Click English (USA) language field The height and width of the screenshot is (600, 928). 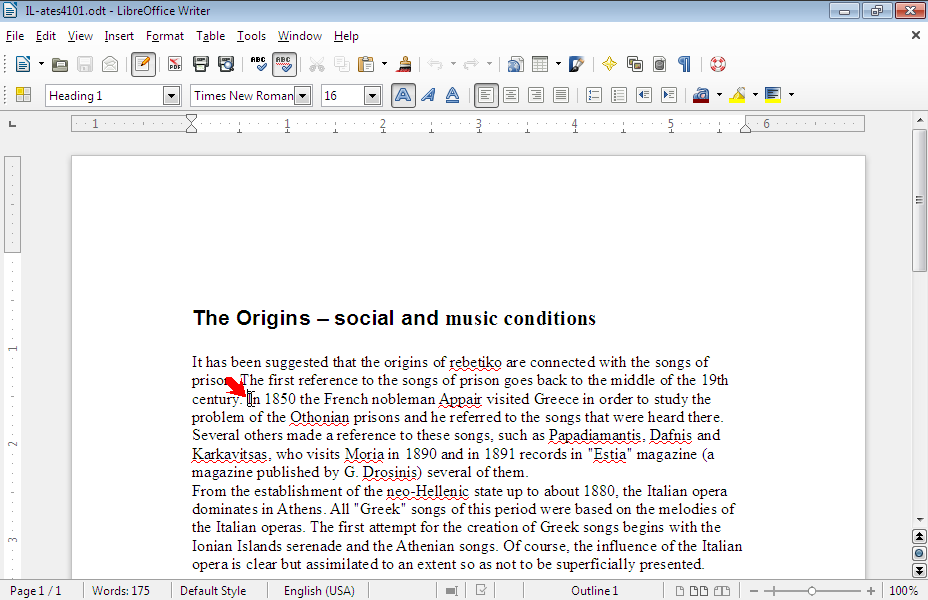[x=319, y=591]
